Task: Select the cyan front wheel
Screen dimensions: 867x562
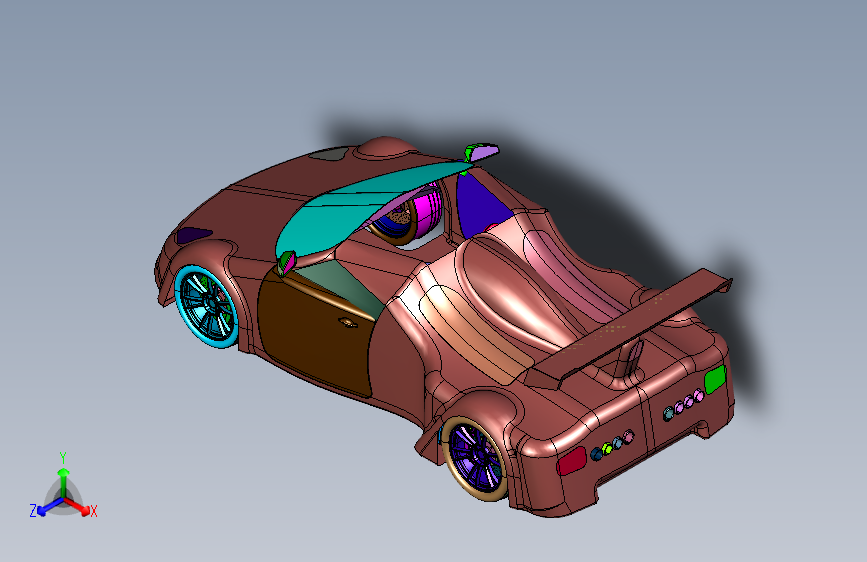Action: [x=206, y=306]
